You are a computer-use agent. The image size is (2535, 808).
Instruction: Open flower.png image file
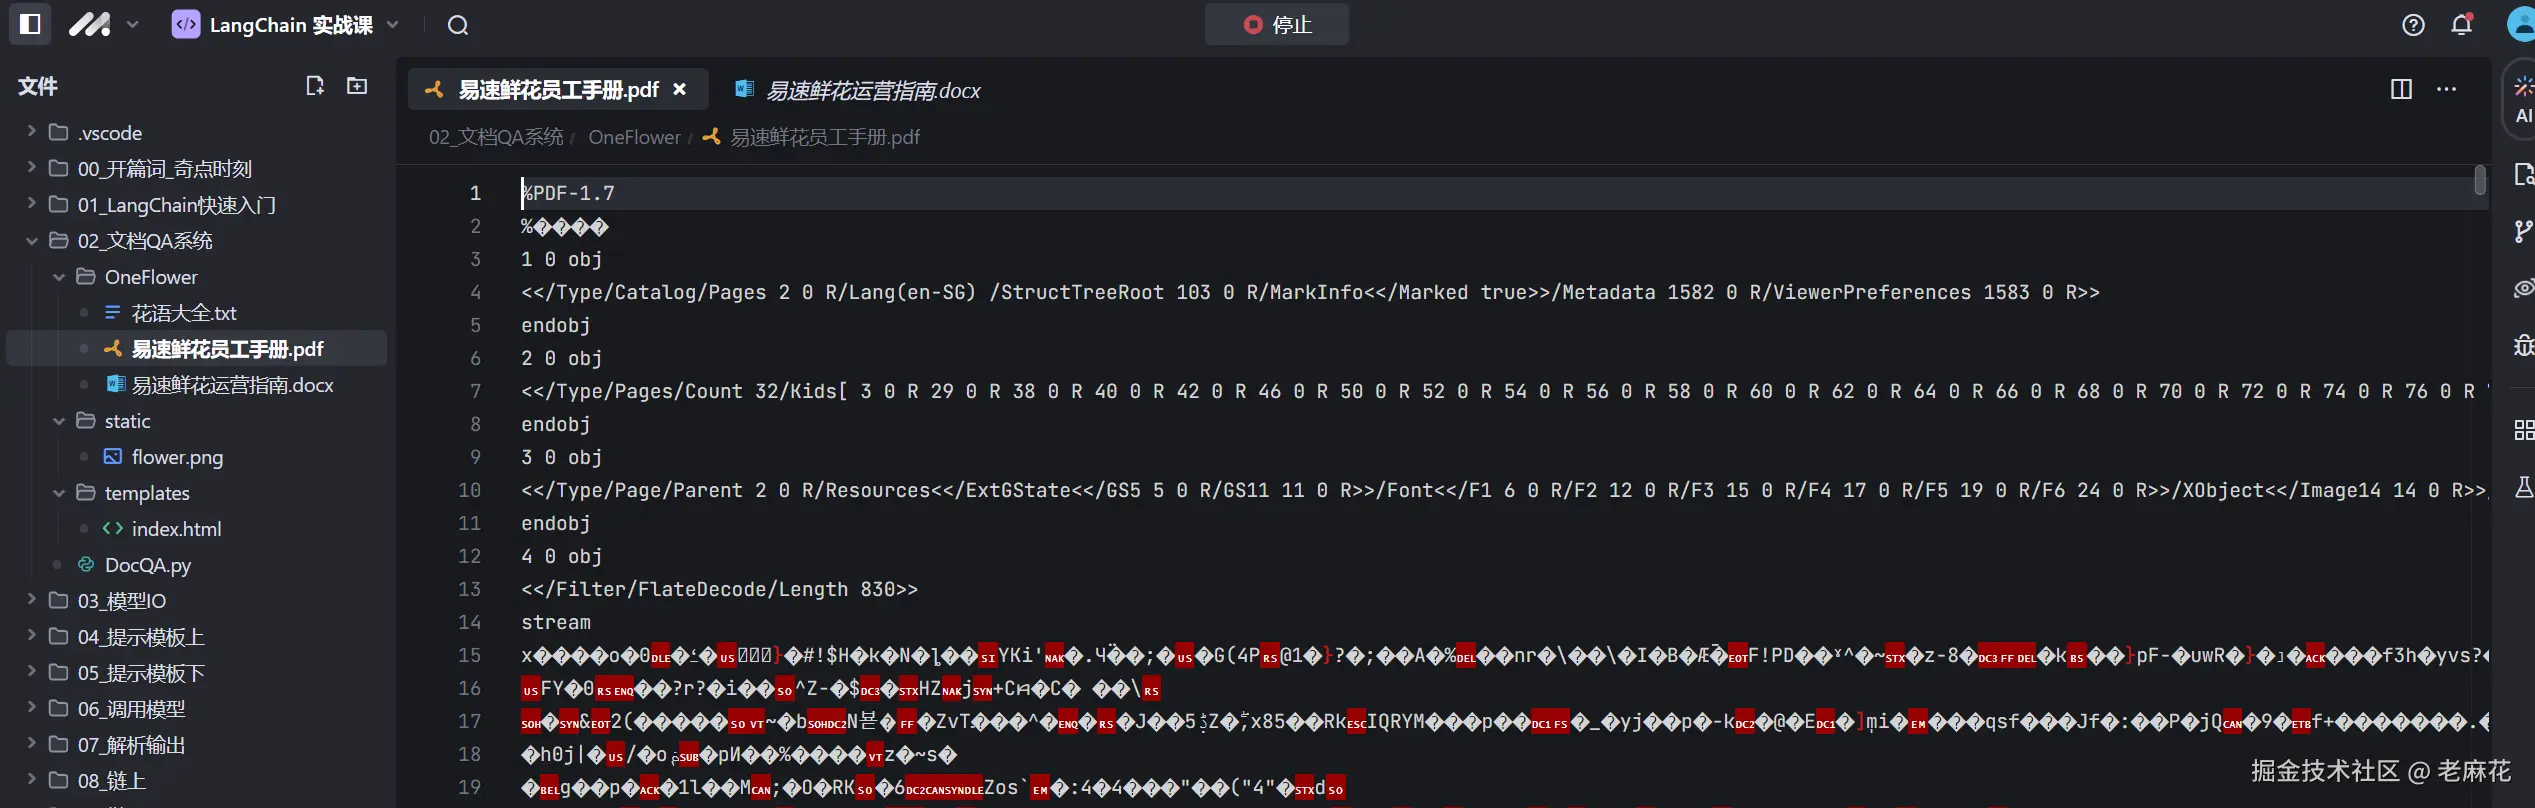tap(177, 457)
